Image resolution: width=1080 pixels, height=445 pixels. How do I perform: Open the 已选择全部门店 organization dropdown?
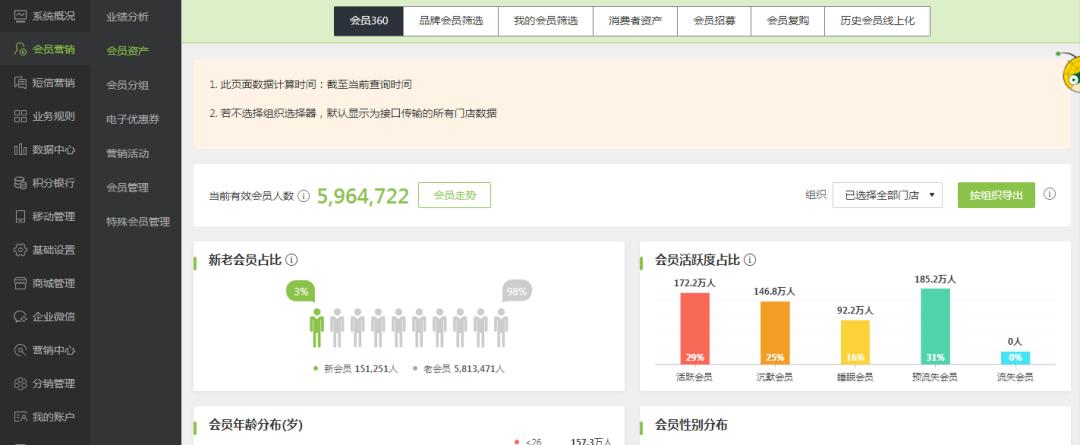pyautogui.click(x=887, y=195)
